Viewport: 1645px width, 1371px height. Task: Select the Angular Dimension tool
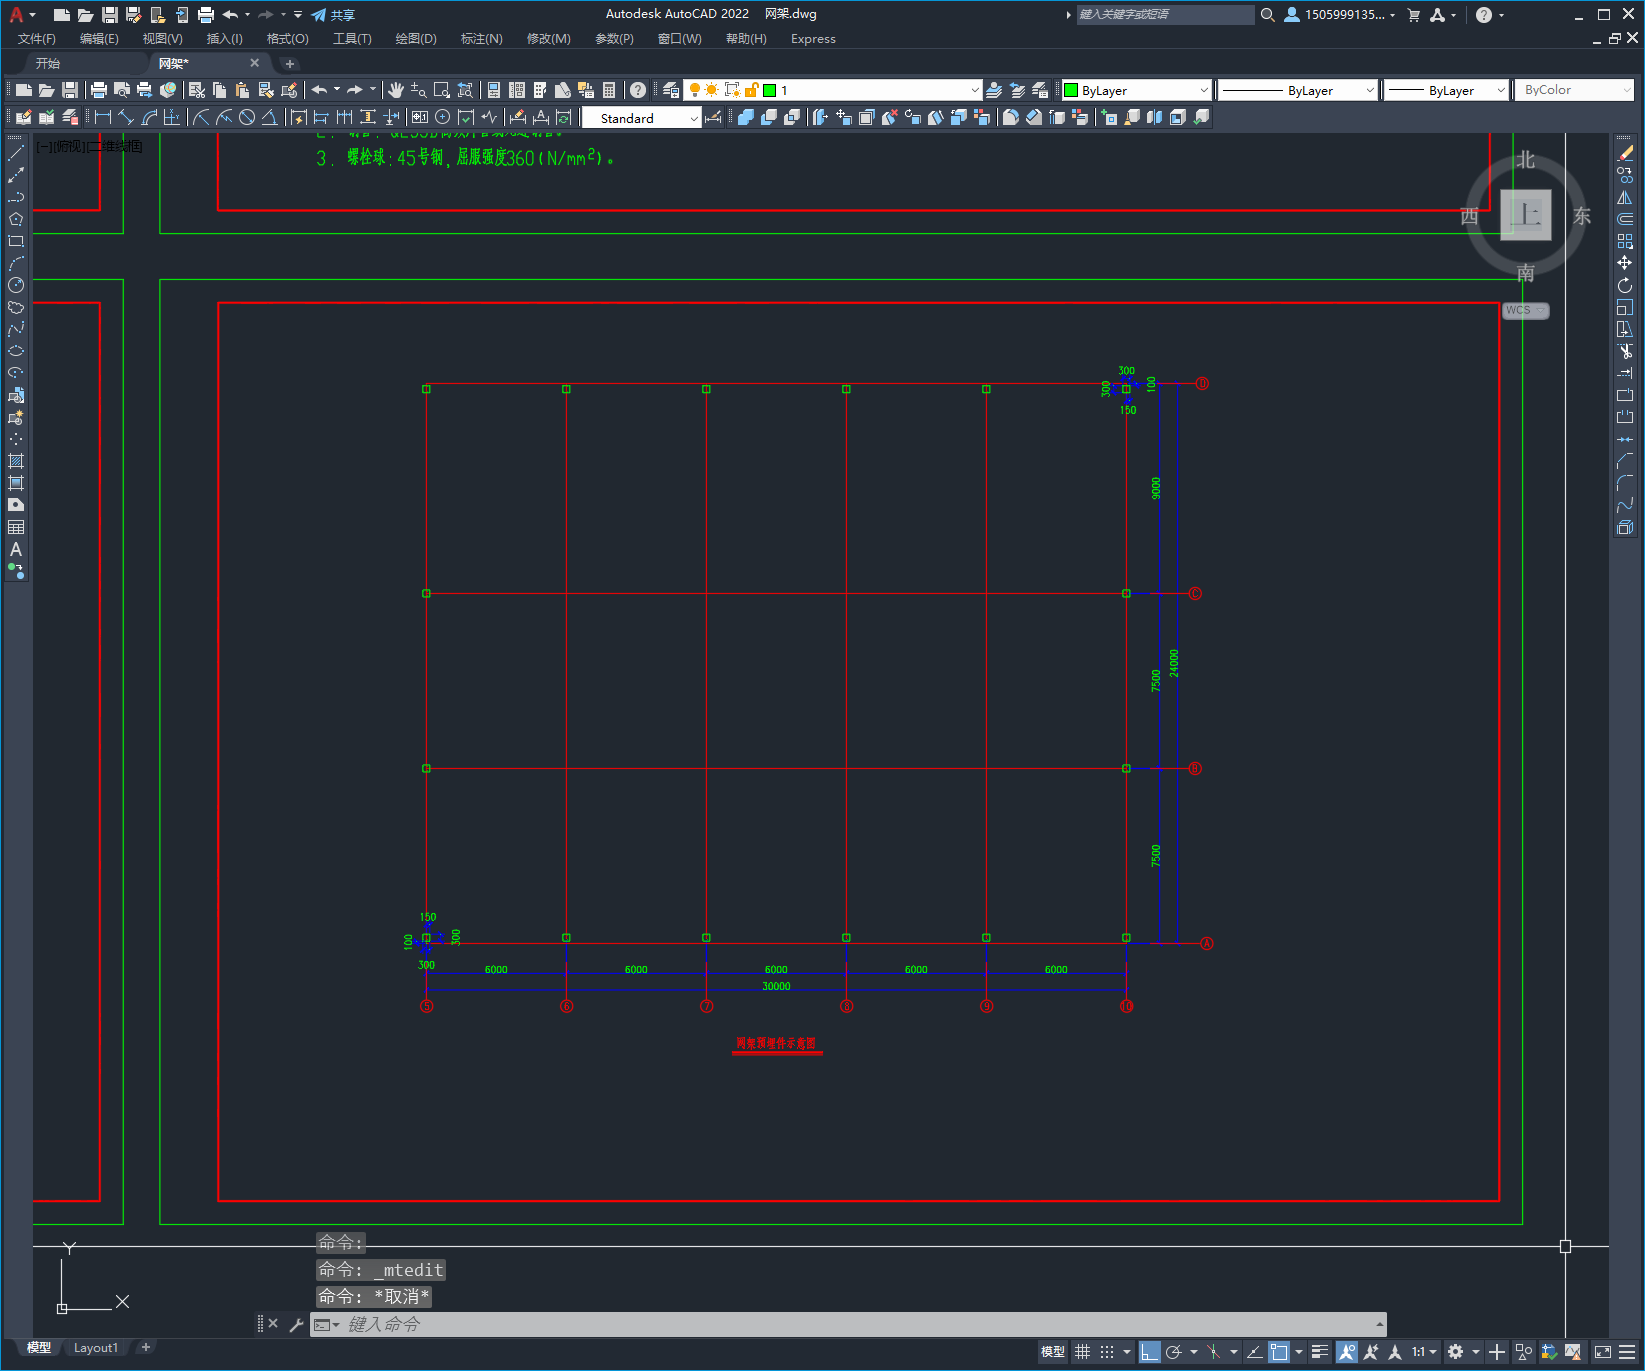[269, 118]
